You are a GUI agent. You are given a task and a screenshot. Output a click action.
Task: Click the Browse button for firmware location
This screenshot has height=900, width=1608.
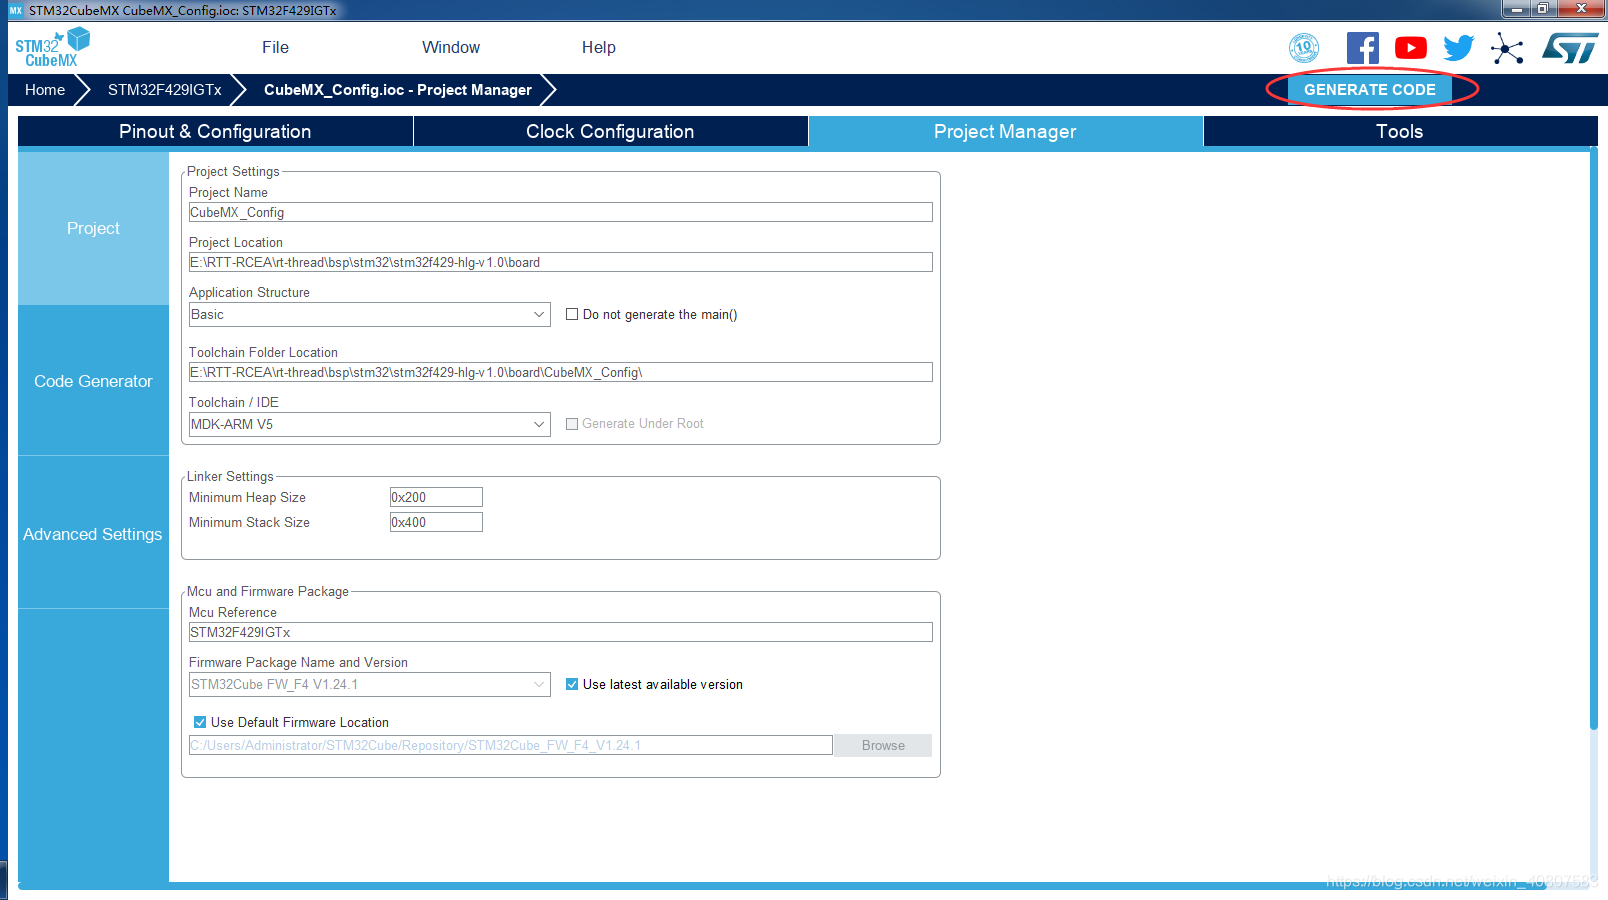pyautogui.click(x=883, y=745)
